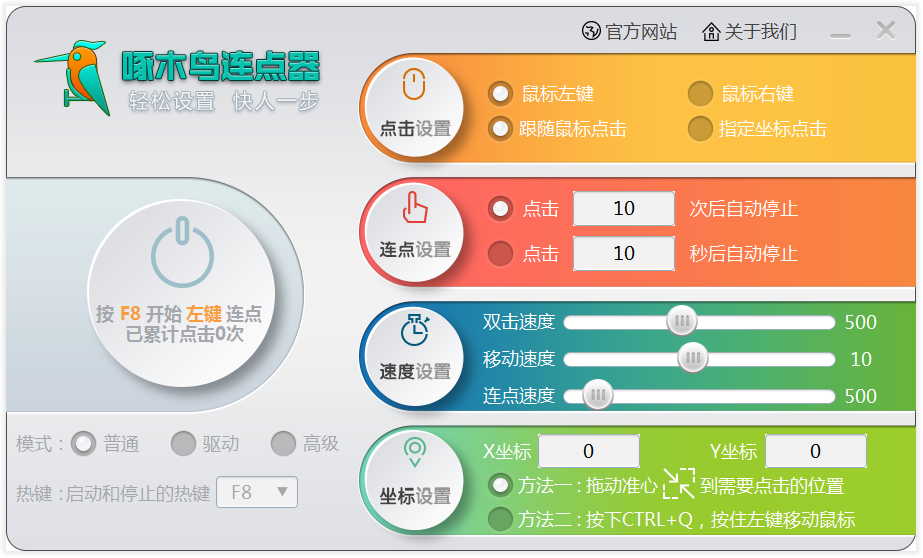923x558 pixels.
Task: Select 方法二 CTRL+Q radio option
Action: pos(500,520)
